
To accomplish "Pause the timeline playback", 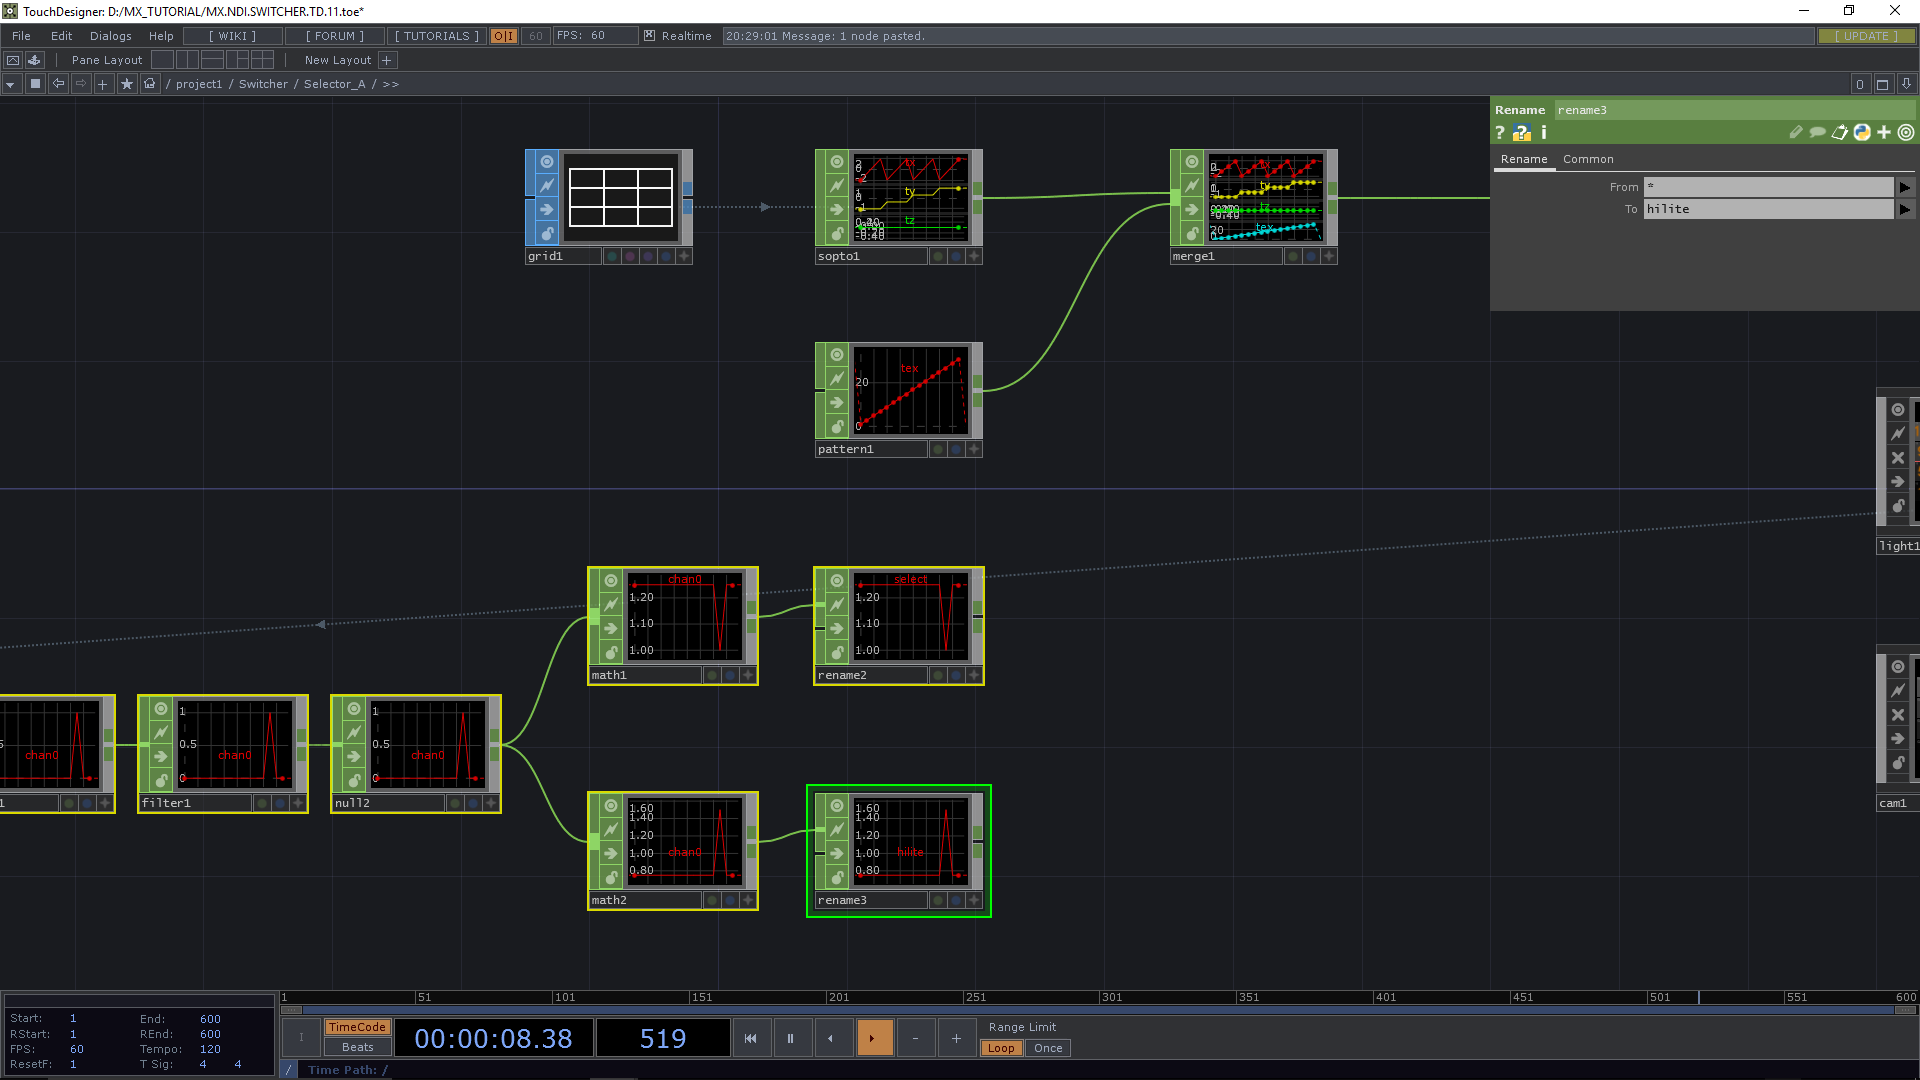I will 791,1038.
